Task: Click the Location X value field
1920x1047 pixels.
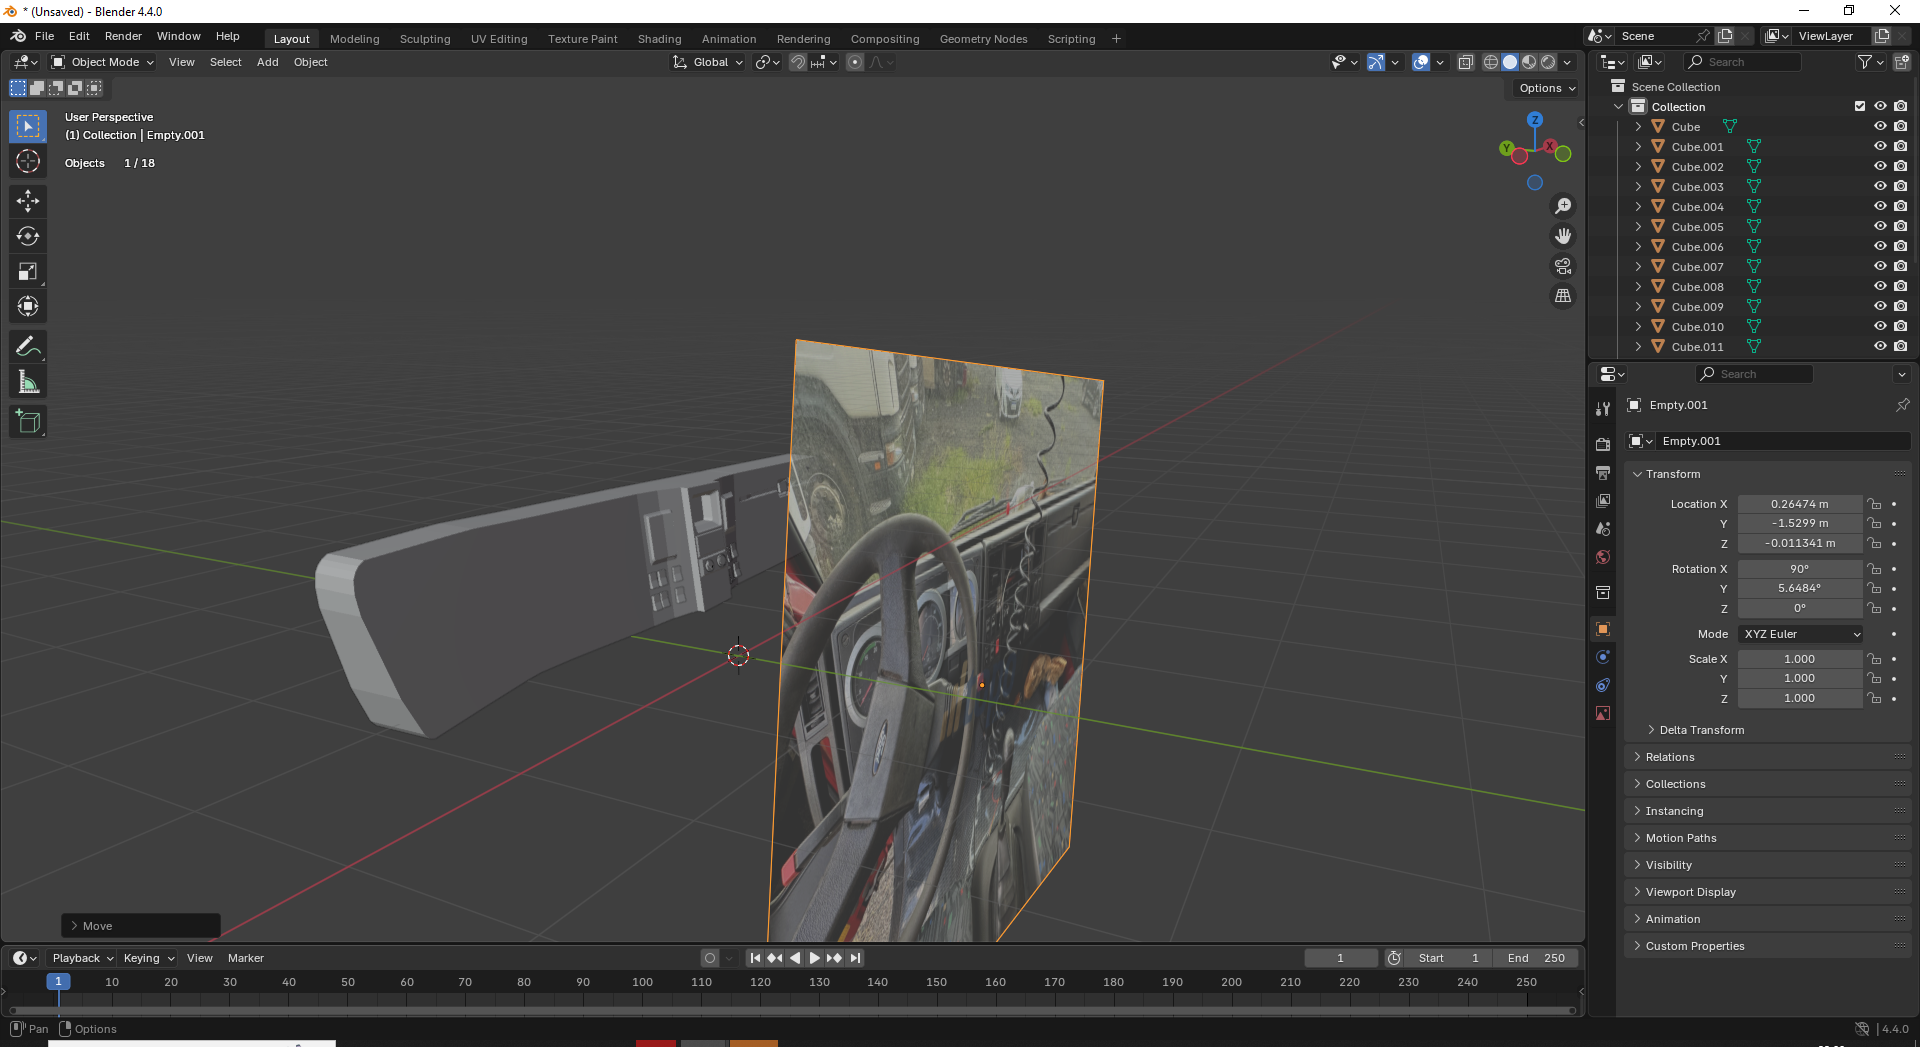Action: (1799, 504)
